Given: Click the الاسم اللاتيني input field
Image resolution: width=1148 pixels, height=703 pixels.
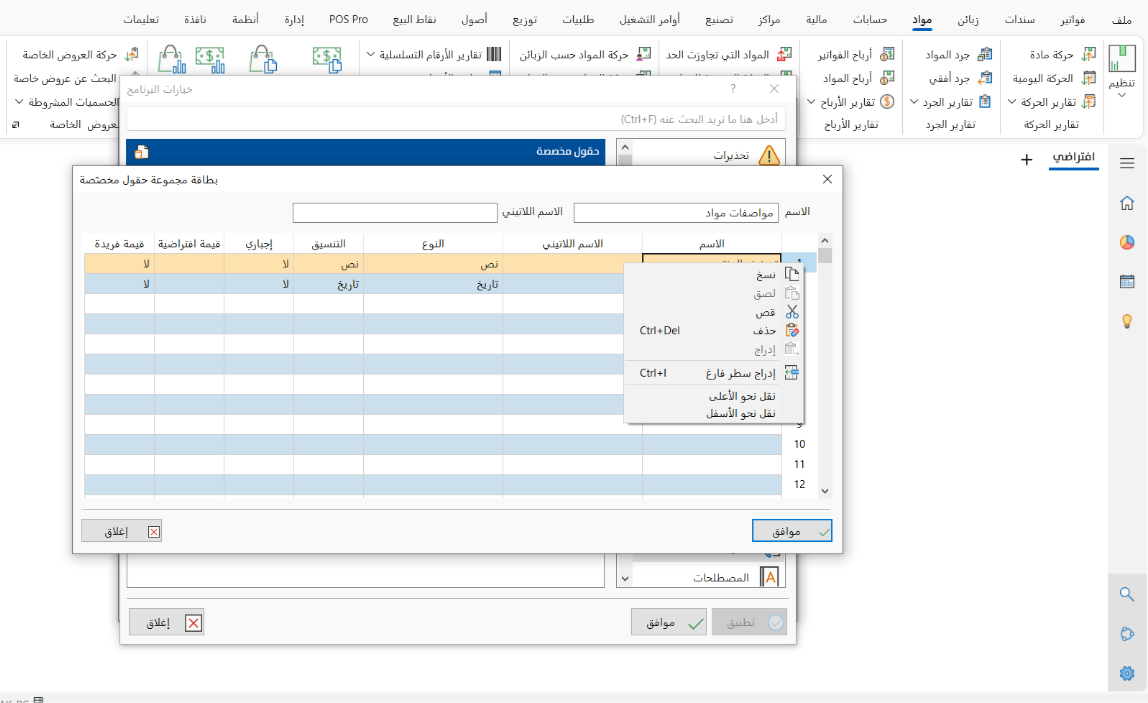Looking at the screenshot, I should [x=395, y=212].
